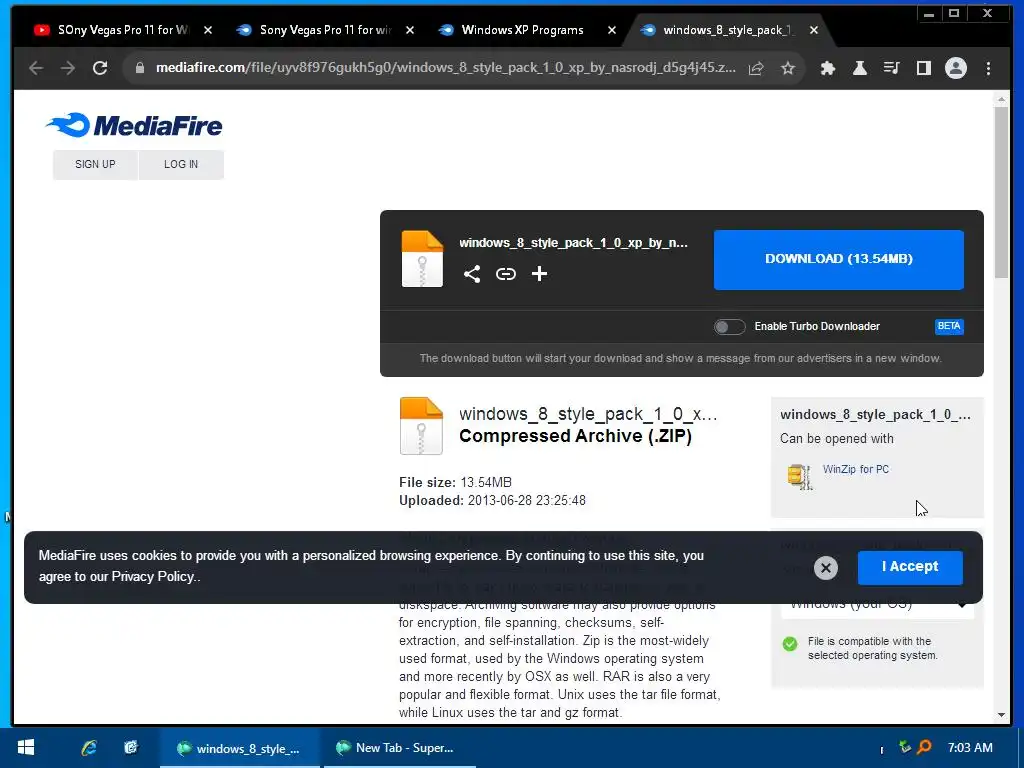Click DOWNLOAD (13.54MB) button

(x=839, y=259)
